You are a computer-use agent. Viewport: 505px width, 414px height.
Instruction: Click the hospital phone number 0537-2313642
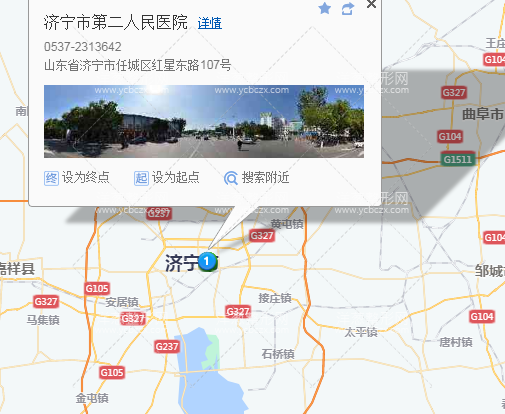[83, 47]
